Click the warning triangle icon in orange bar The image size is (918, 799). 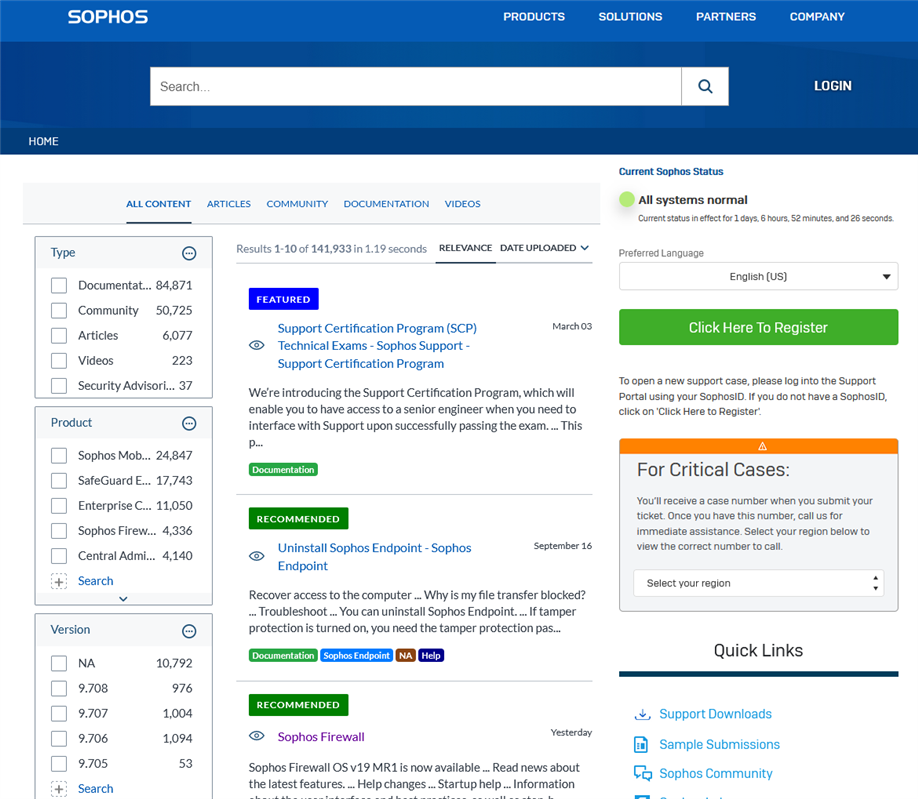[x=762, y=446]
